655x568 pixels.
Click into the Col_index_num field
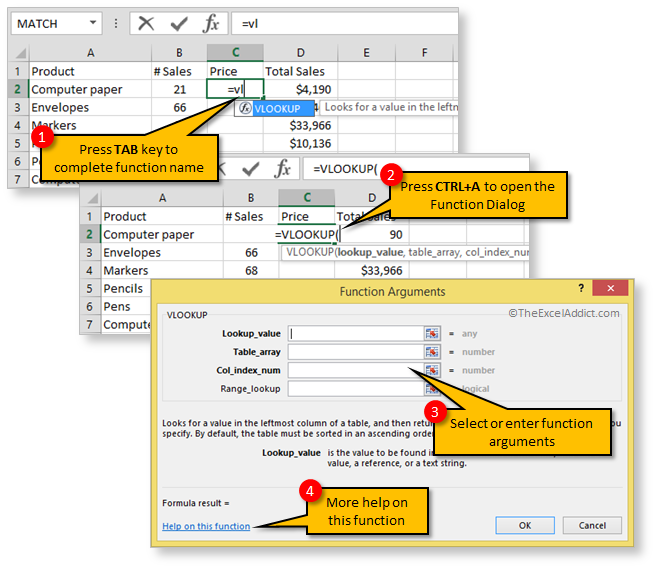[x=356, y=370]
